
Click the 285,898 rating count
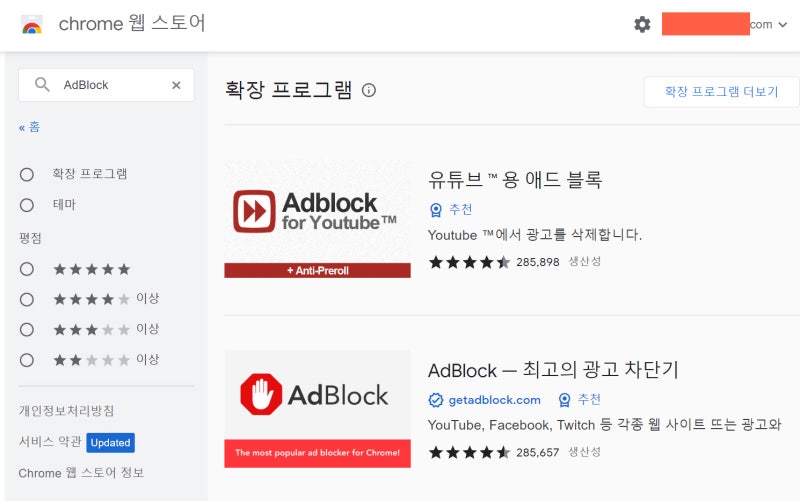pos(538,262)
